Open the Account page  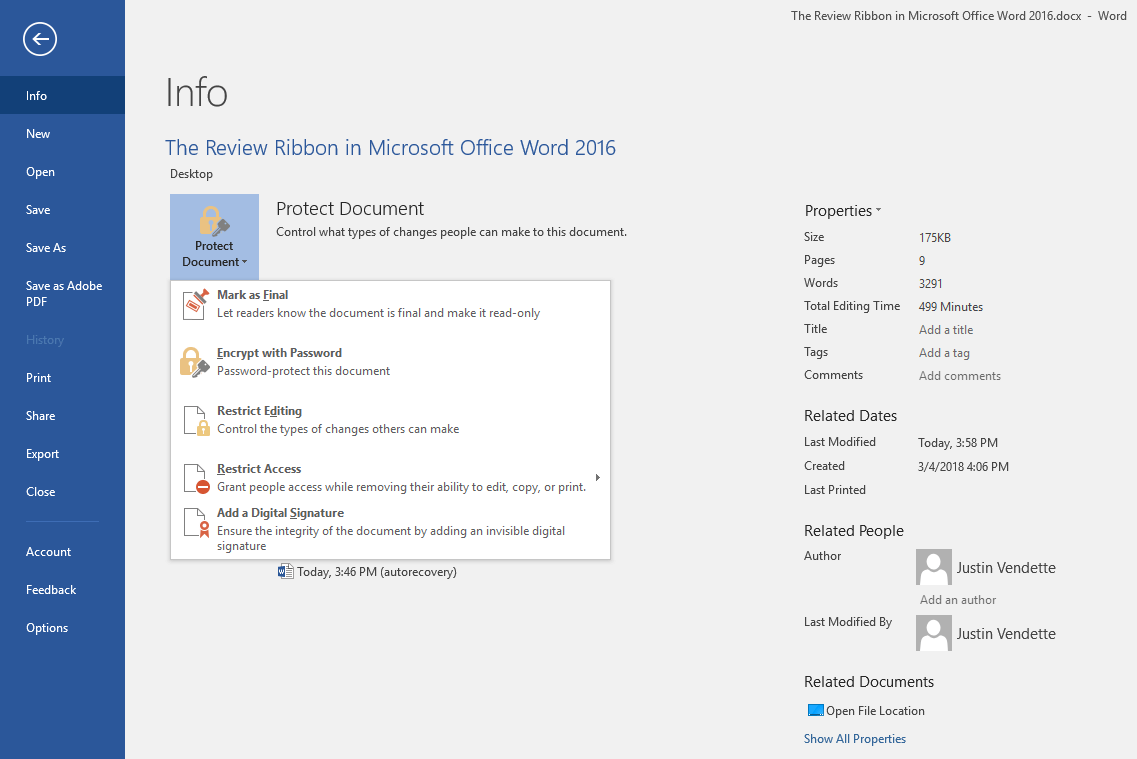[62, 552]
